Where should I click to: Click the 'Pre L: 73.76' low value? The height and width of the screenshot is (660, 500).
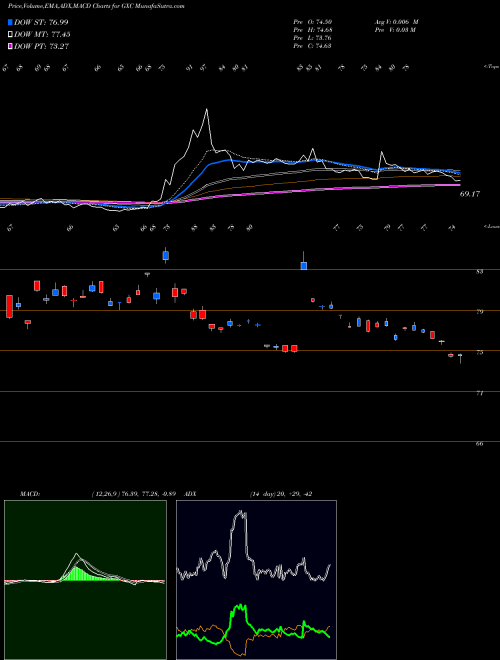pos(313,38)
